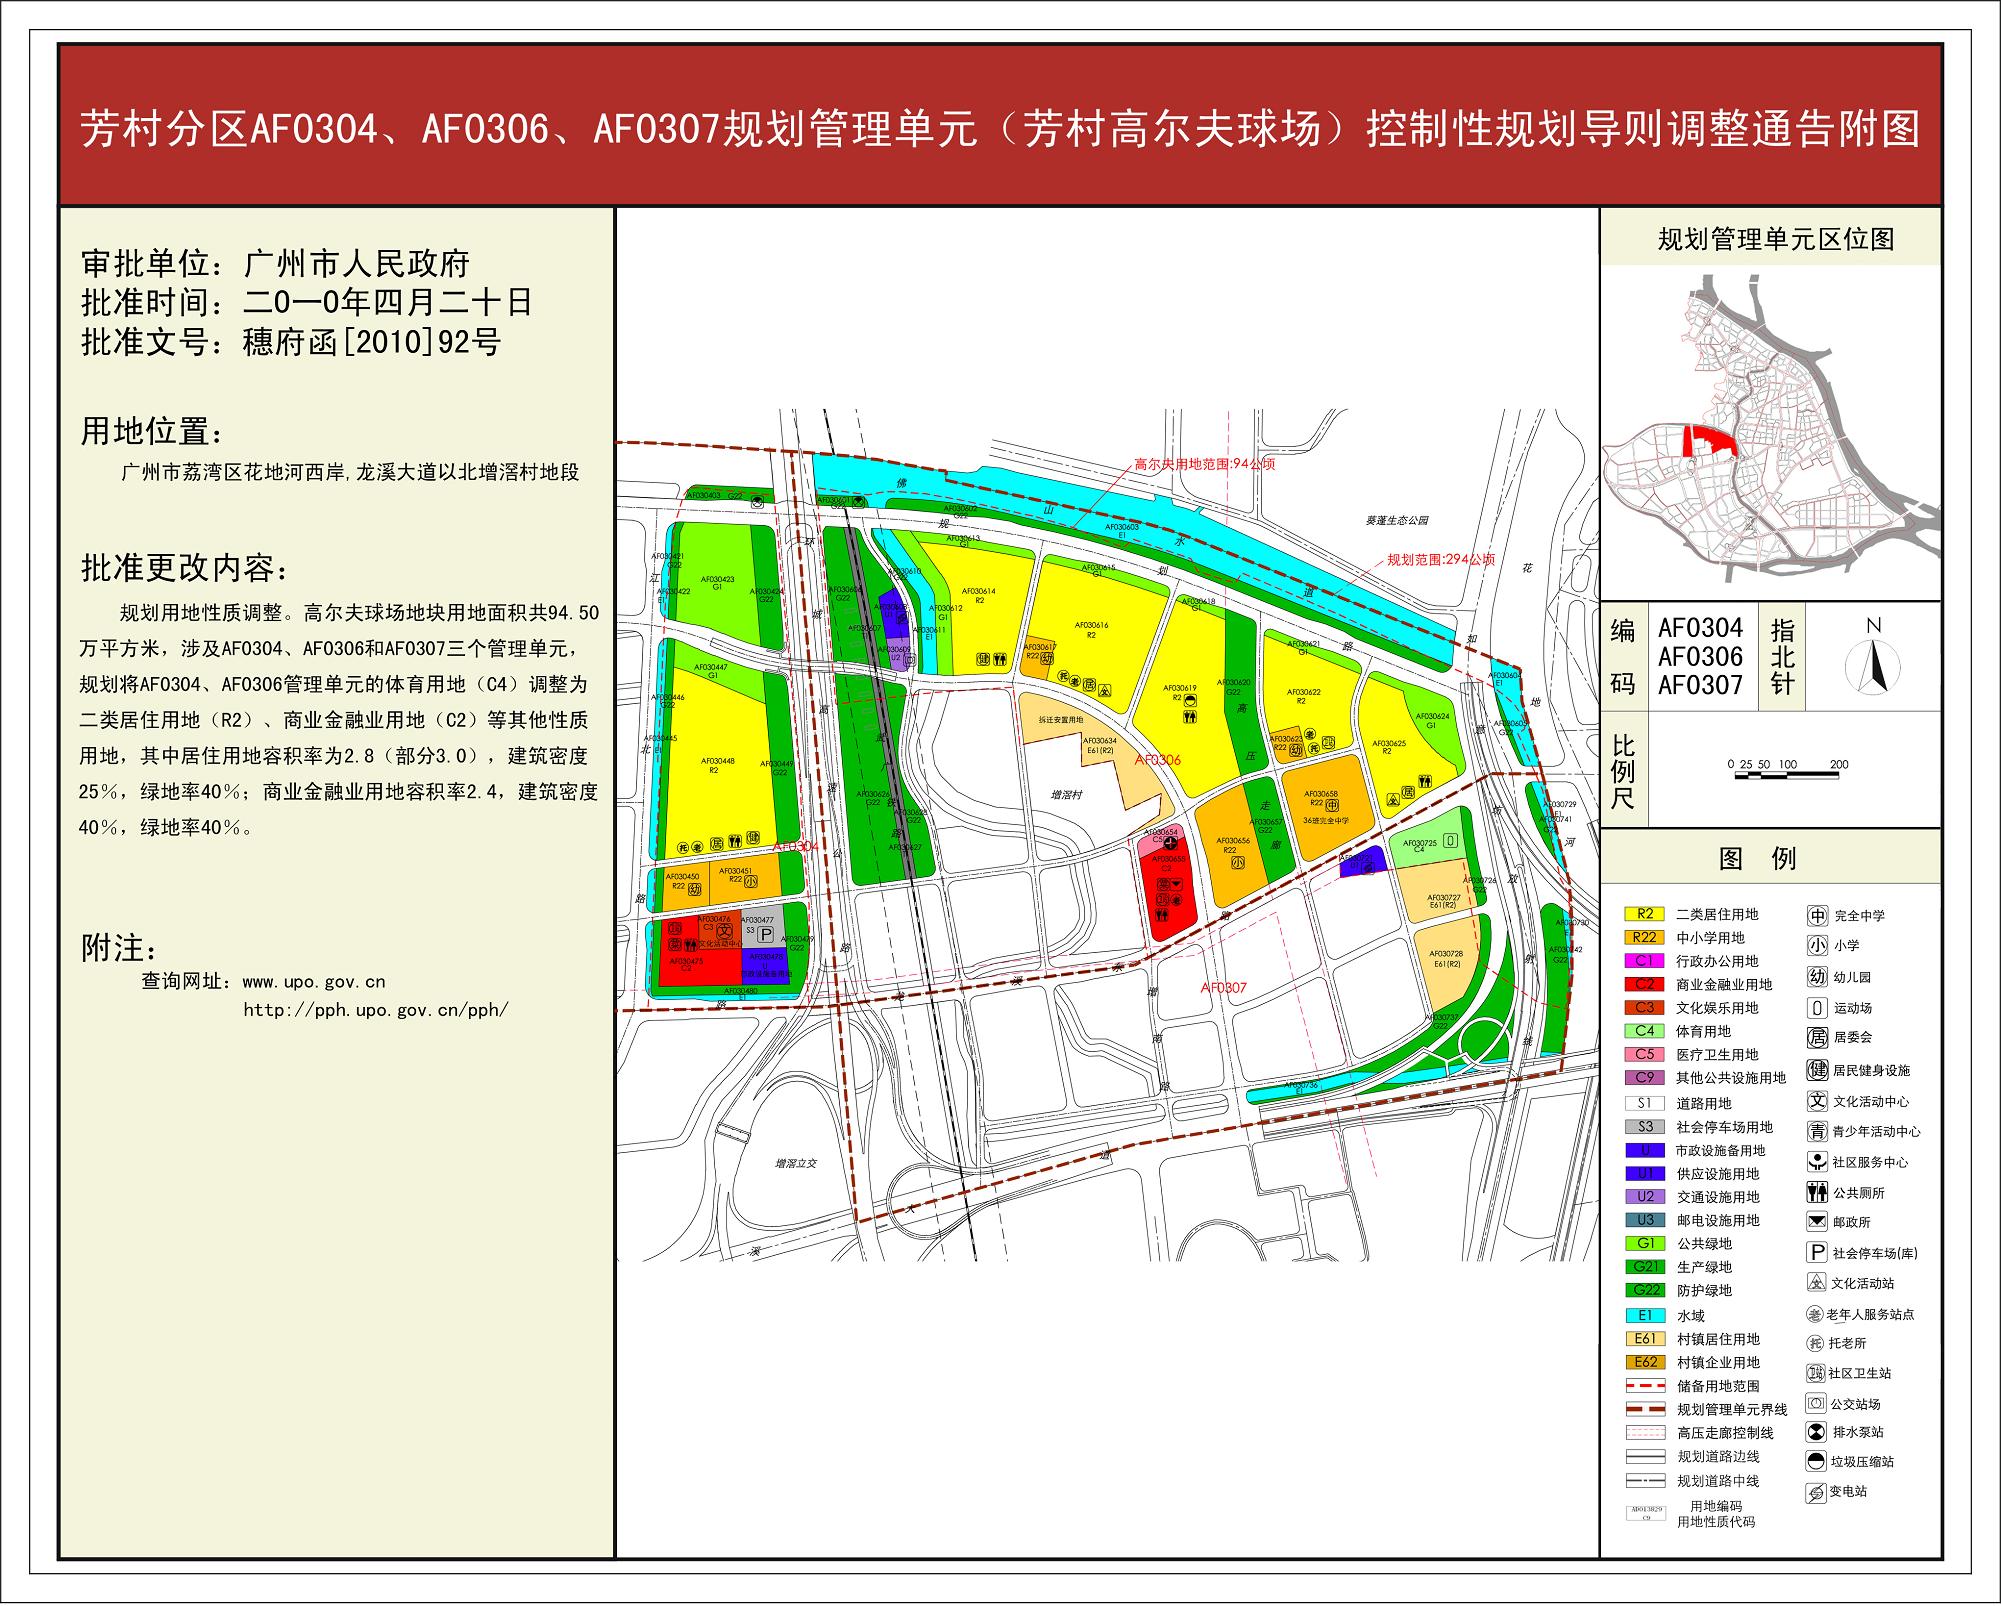Click the red C2 legend swatch

point(1645,984)
